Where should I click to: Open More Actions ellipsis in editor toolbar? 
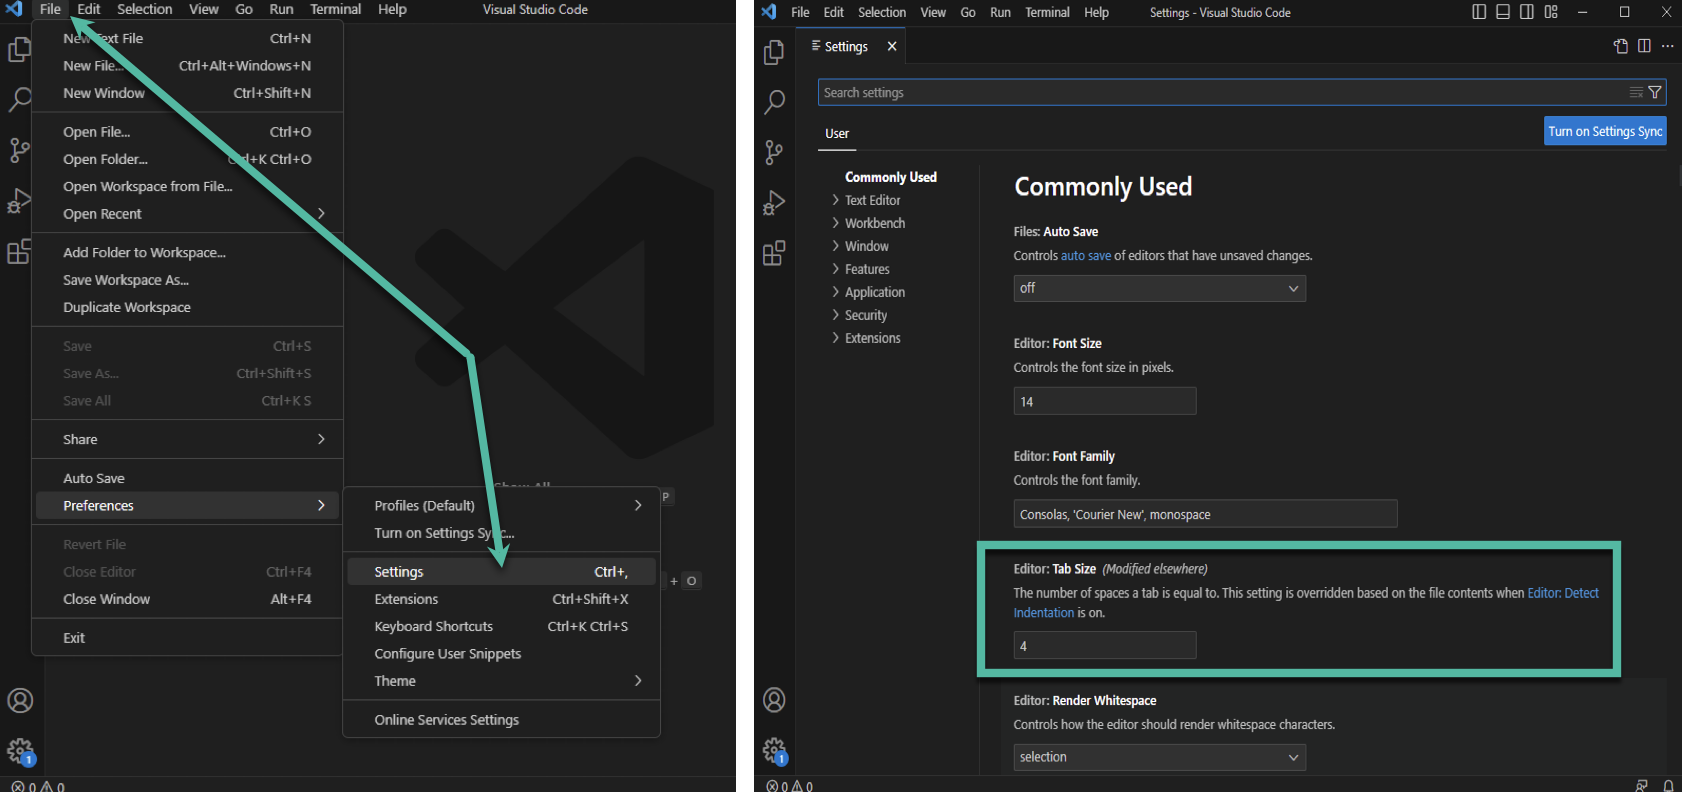pyautogui.click(x=1667, y=46)
